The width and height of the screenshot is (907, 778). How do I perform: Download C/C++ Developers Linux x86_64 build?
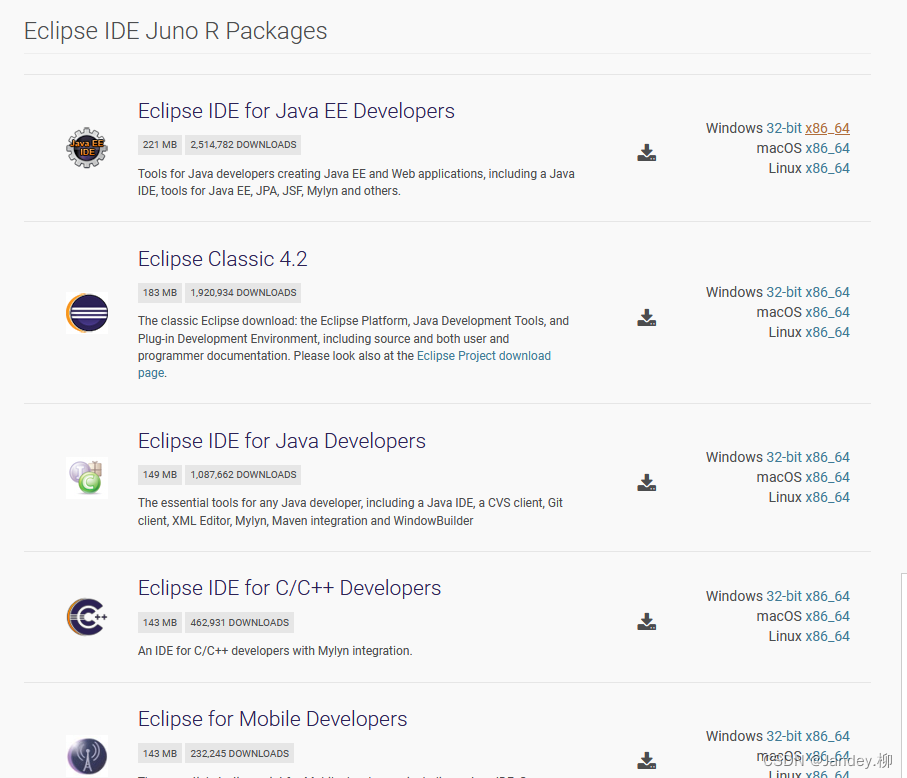(x=827, y=637)
